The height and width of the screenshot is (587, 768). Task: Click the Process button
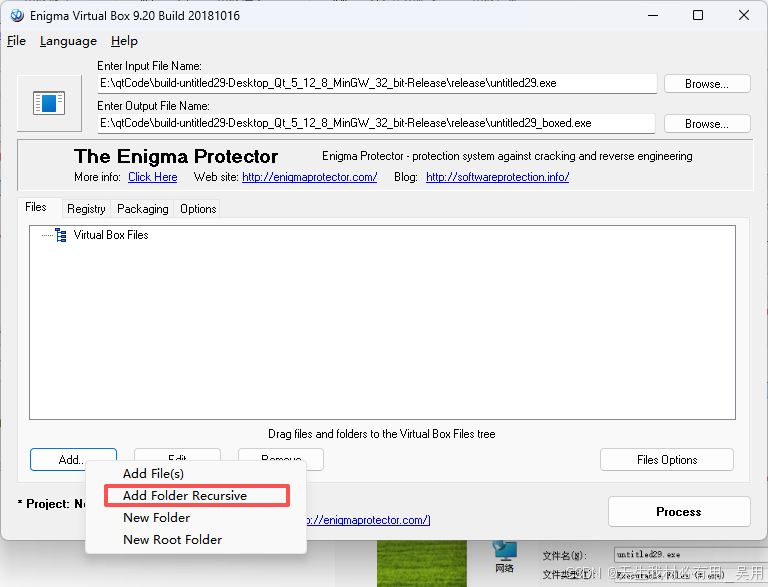[x=679, y=512]
